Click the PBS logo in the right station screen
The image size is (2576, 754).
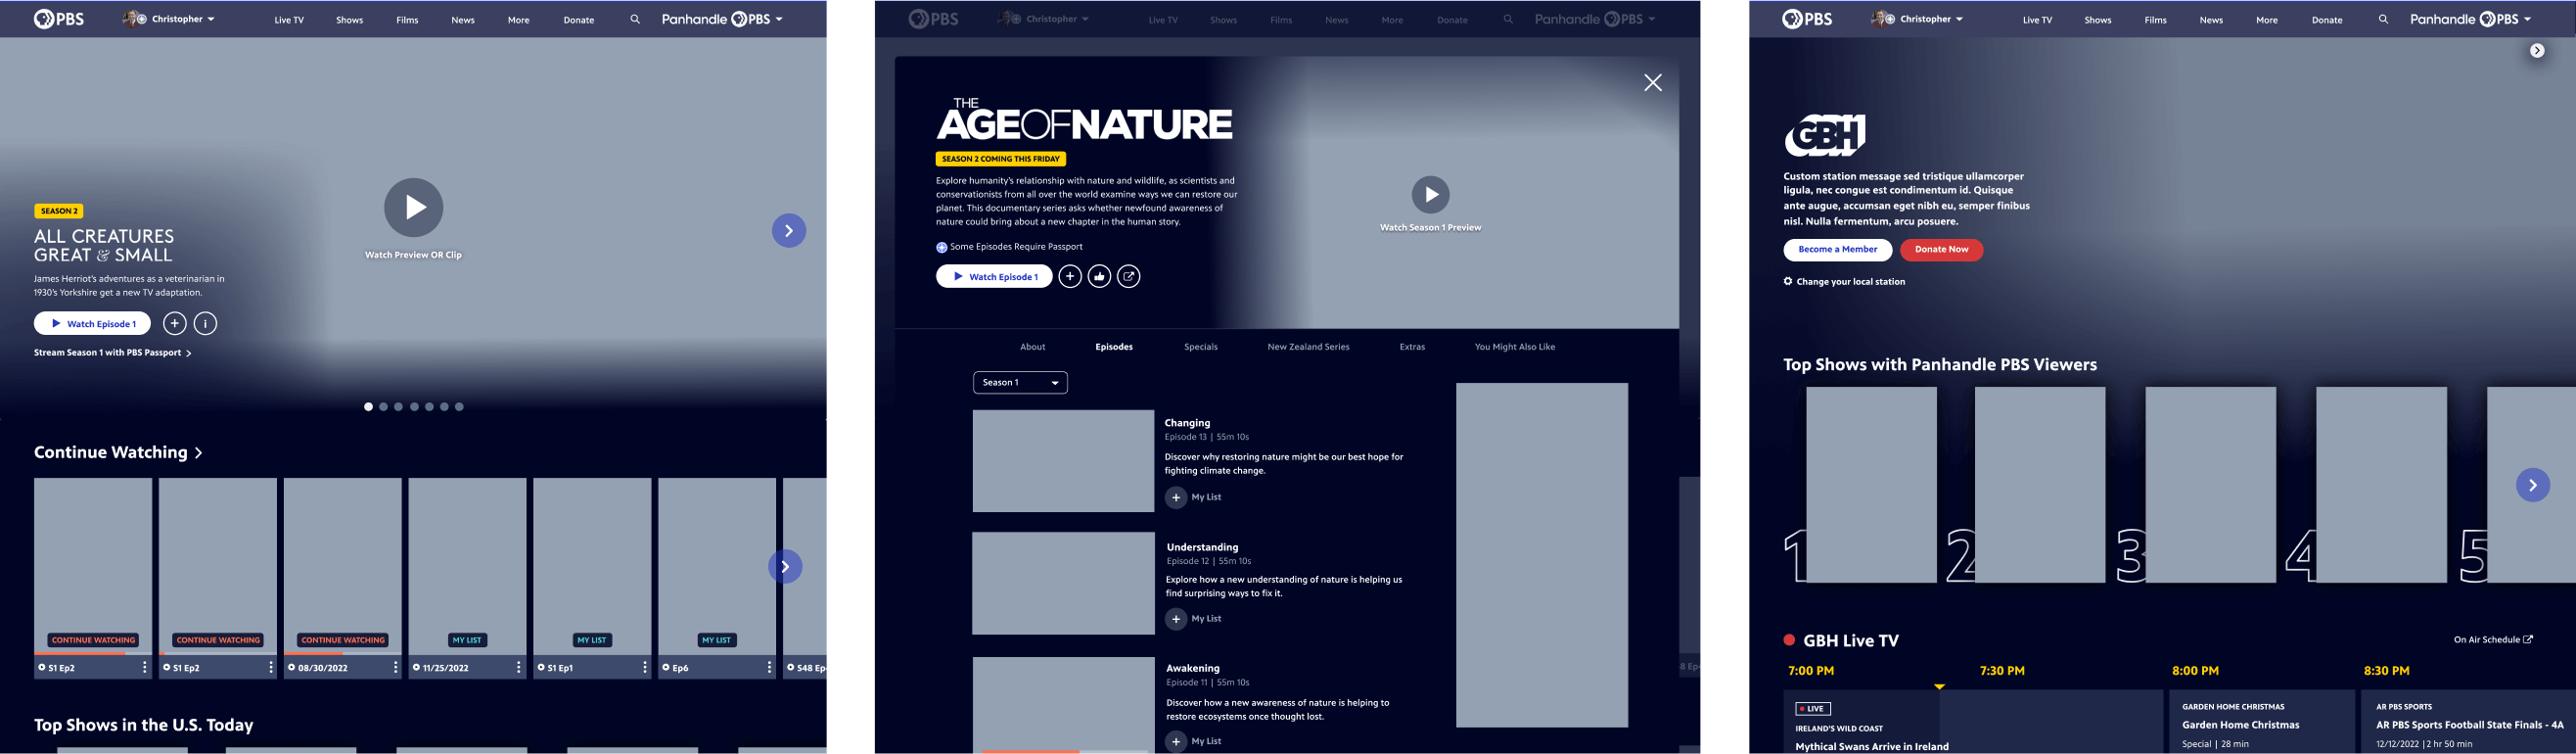(1808, 19)
